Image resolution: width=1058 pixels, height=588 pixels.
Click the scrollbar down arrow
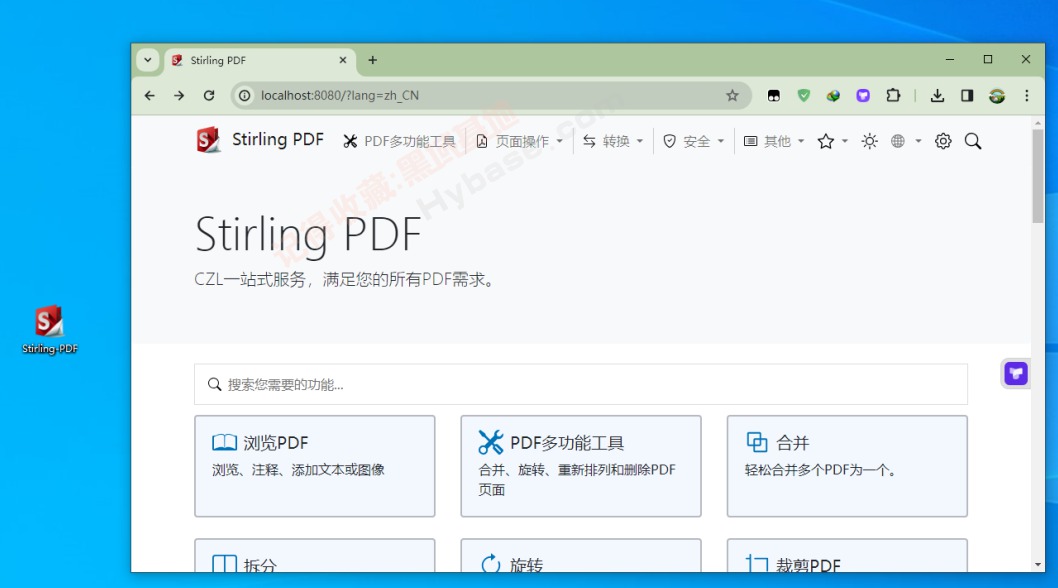click(1038, 564)
